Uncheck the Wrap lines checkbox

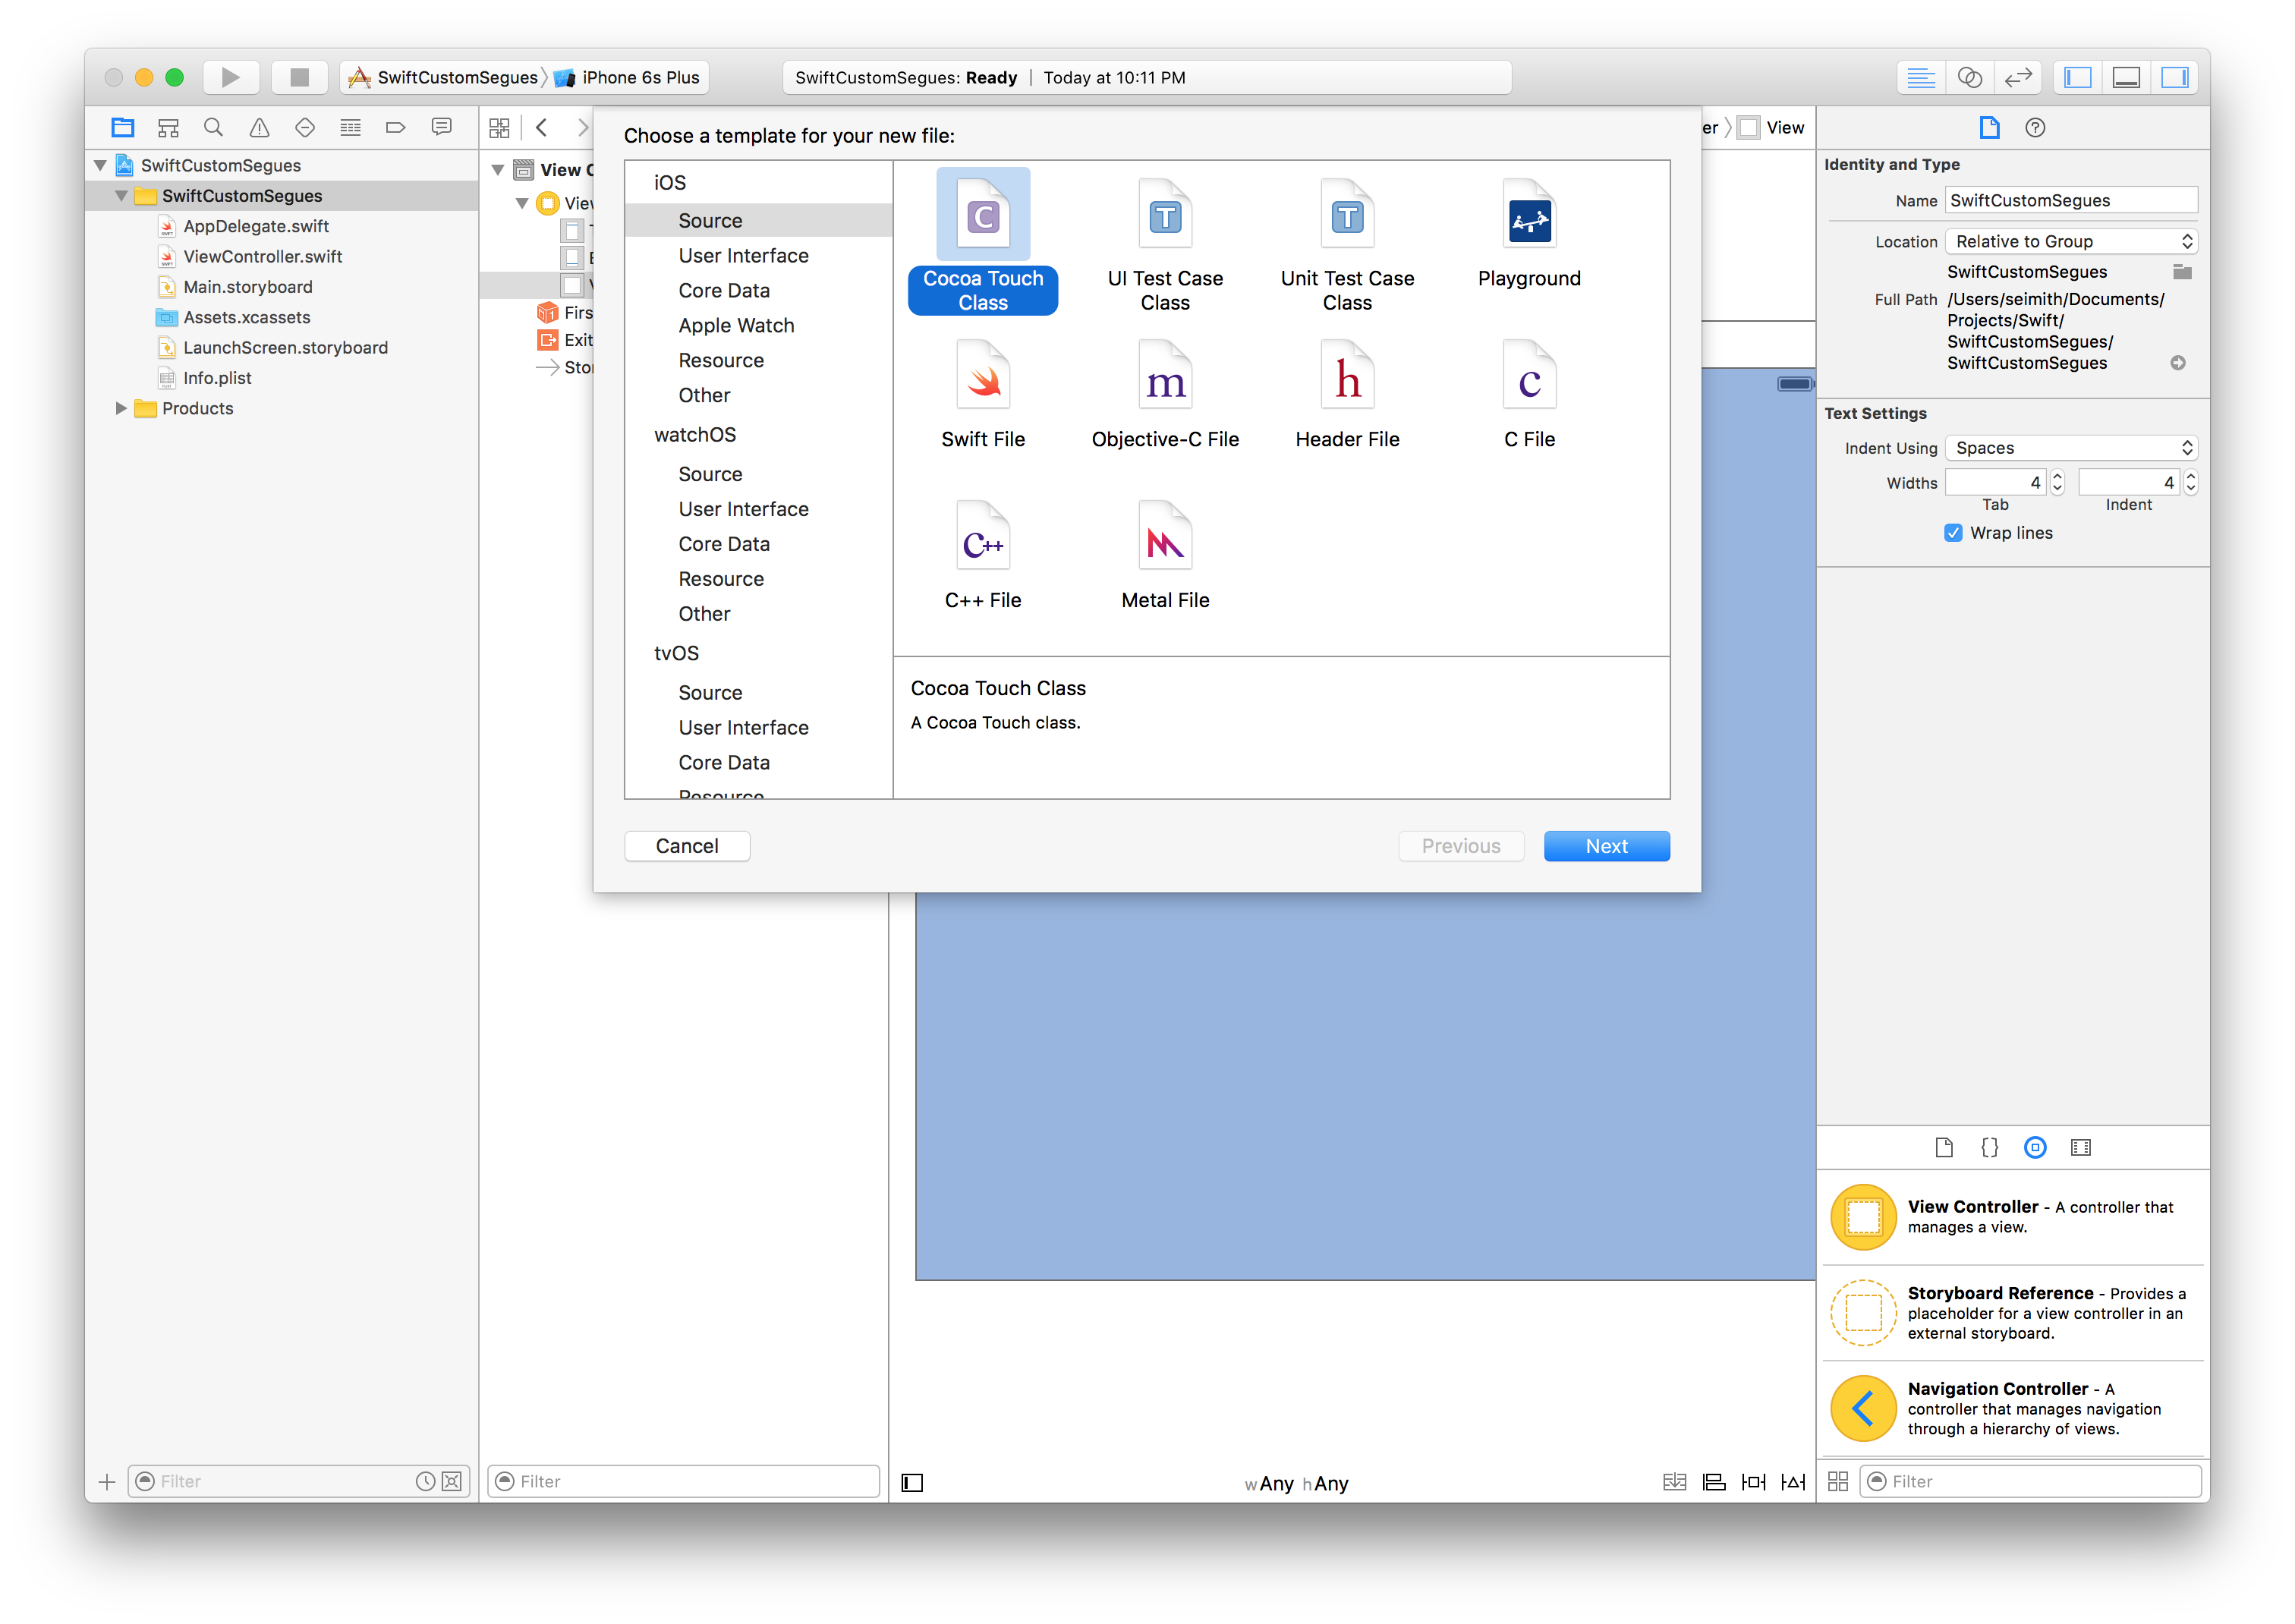tap(1953, 533)
